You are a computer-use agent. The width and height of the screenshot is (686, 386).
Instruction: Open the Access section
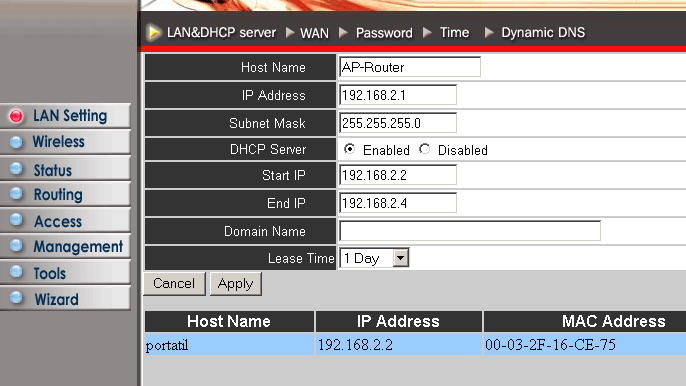(x=65, y=220)
